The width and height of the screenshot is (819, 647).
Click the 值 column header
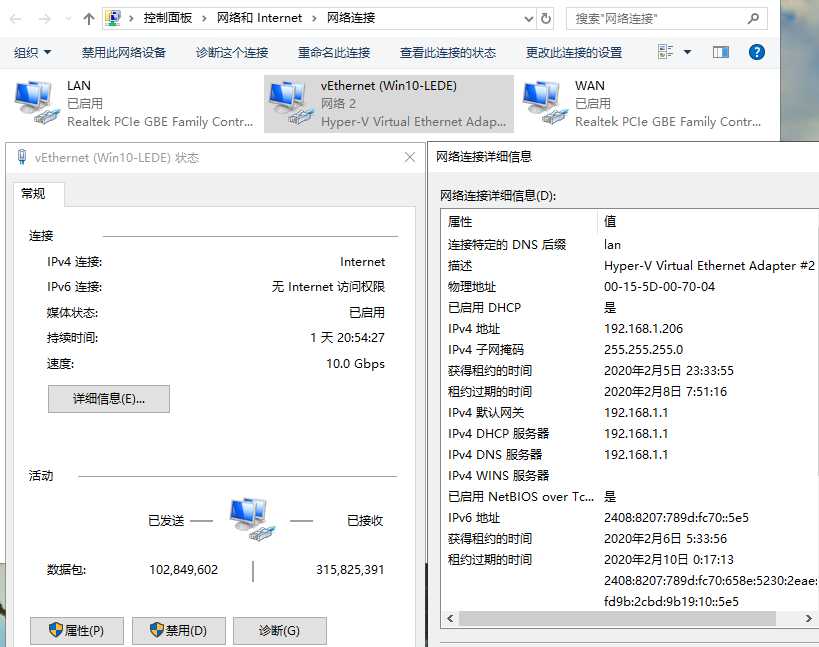point(707,221)
